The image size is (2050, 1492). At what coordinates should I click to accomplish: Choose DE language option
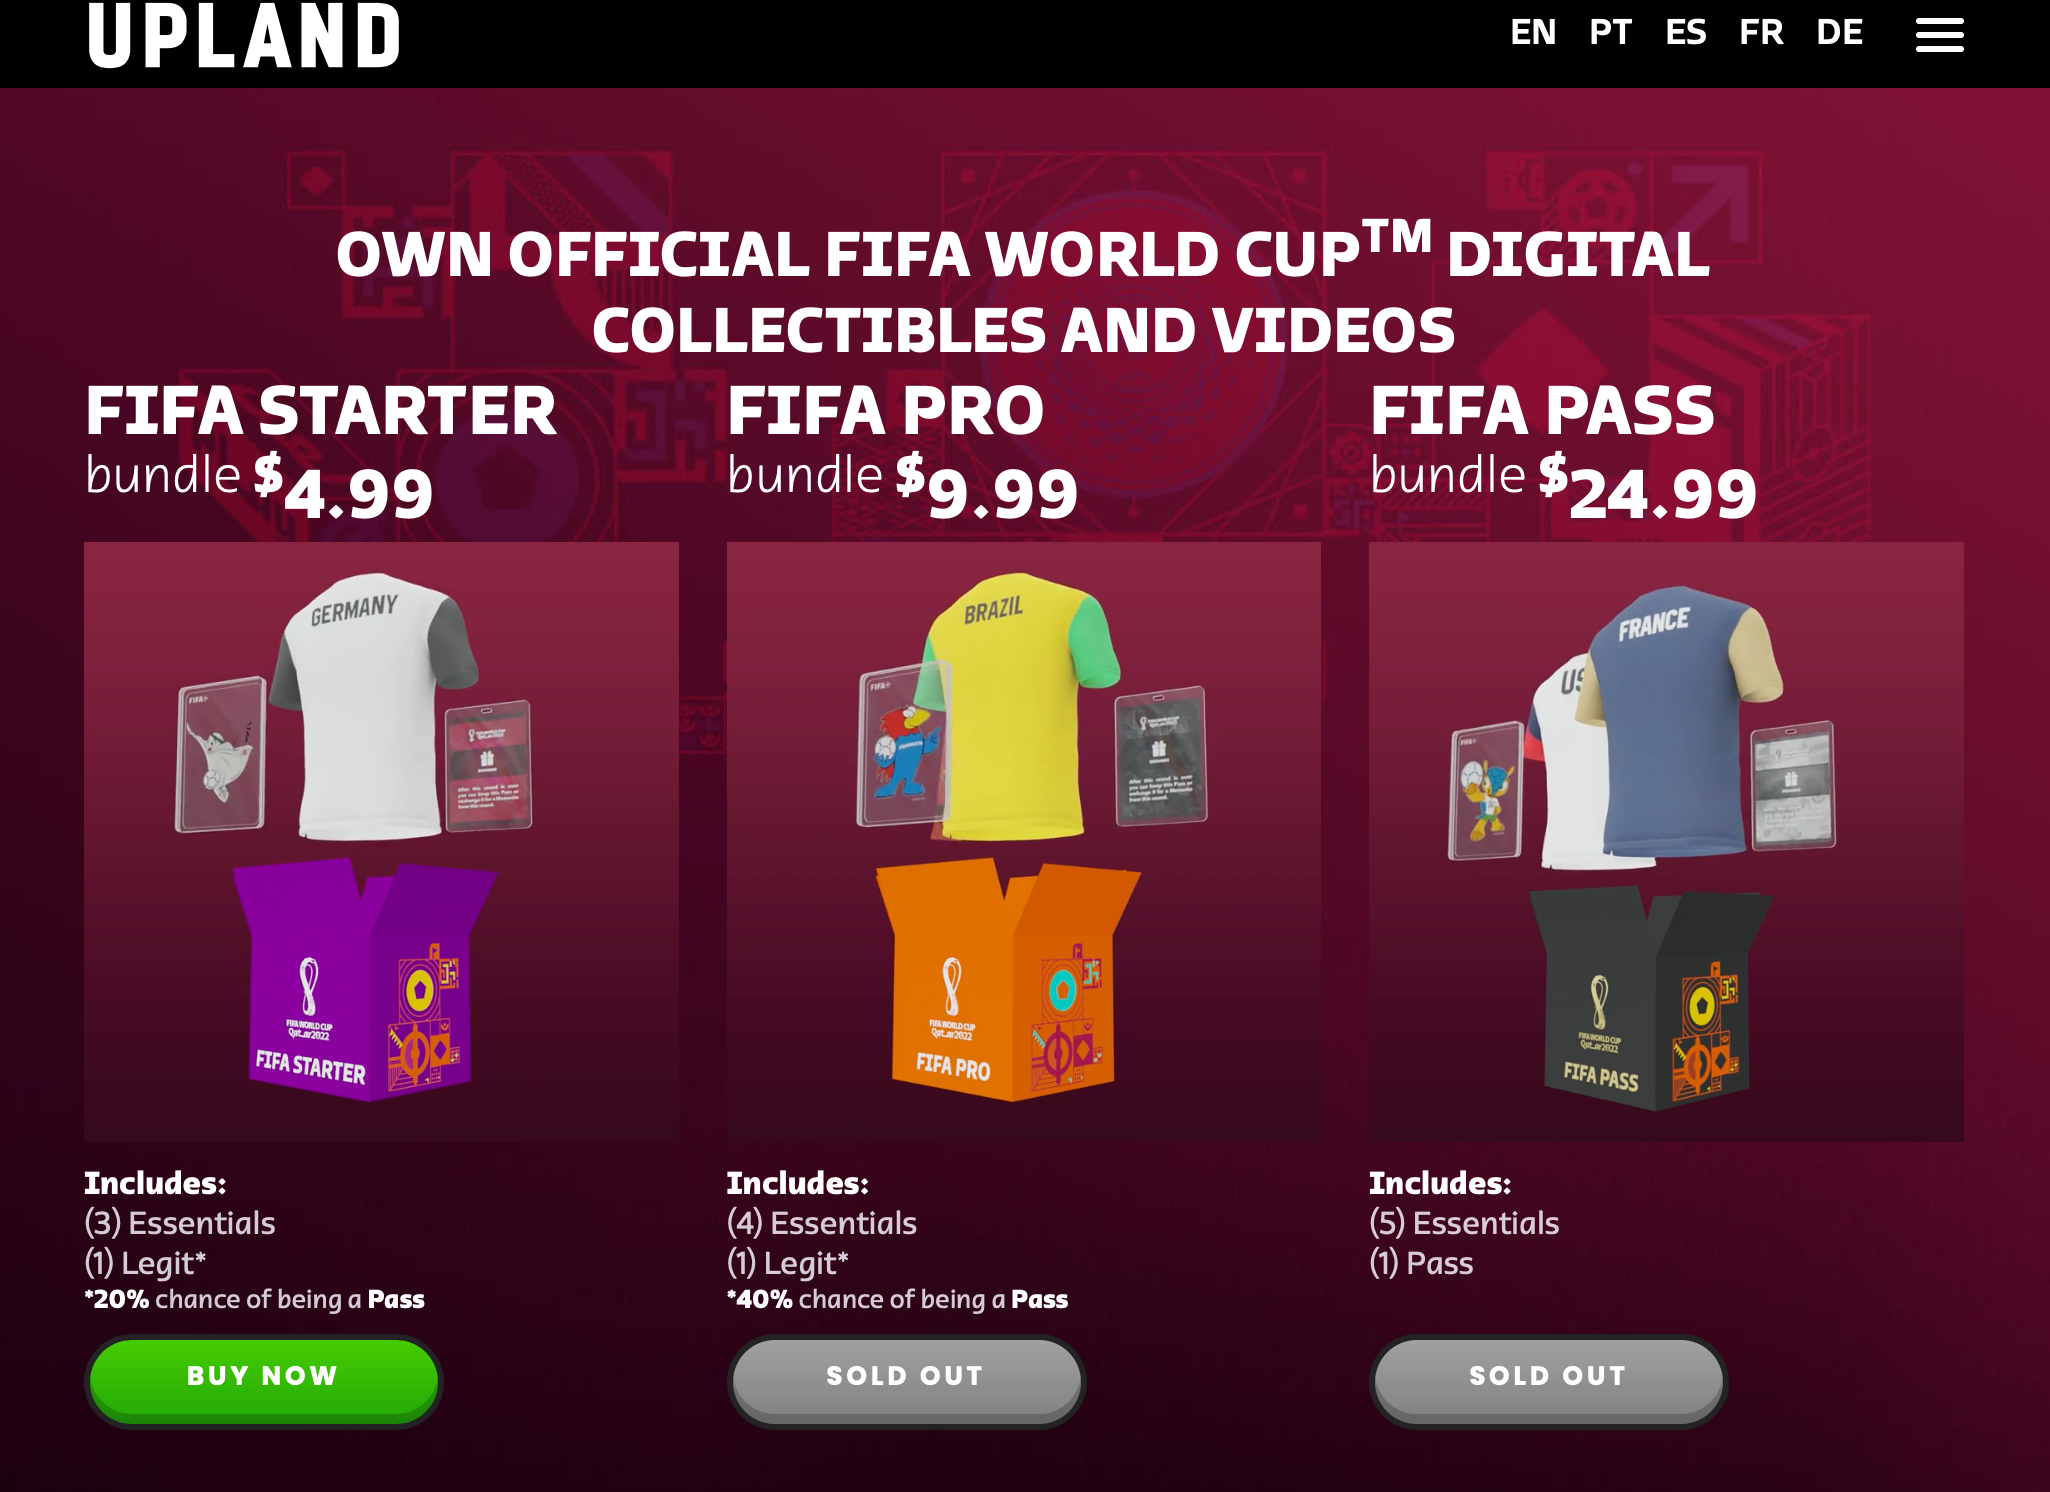[1839, 33]
